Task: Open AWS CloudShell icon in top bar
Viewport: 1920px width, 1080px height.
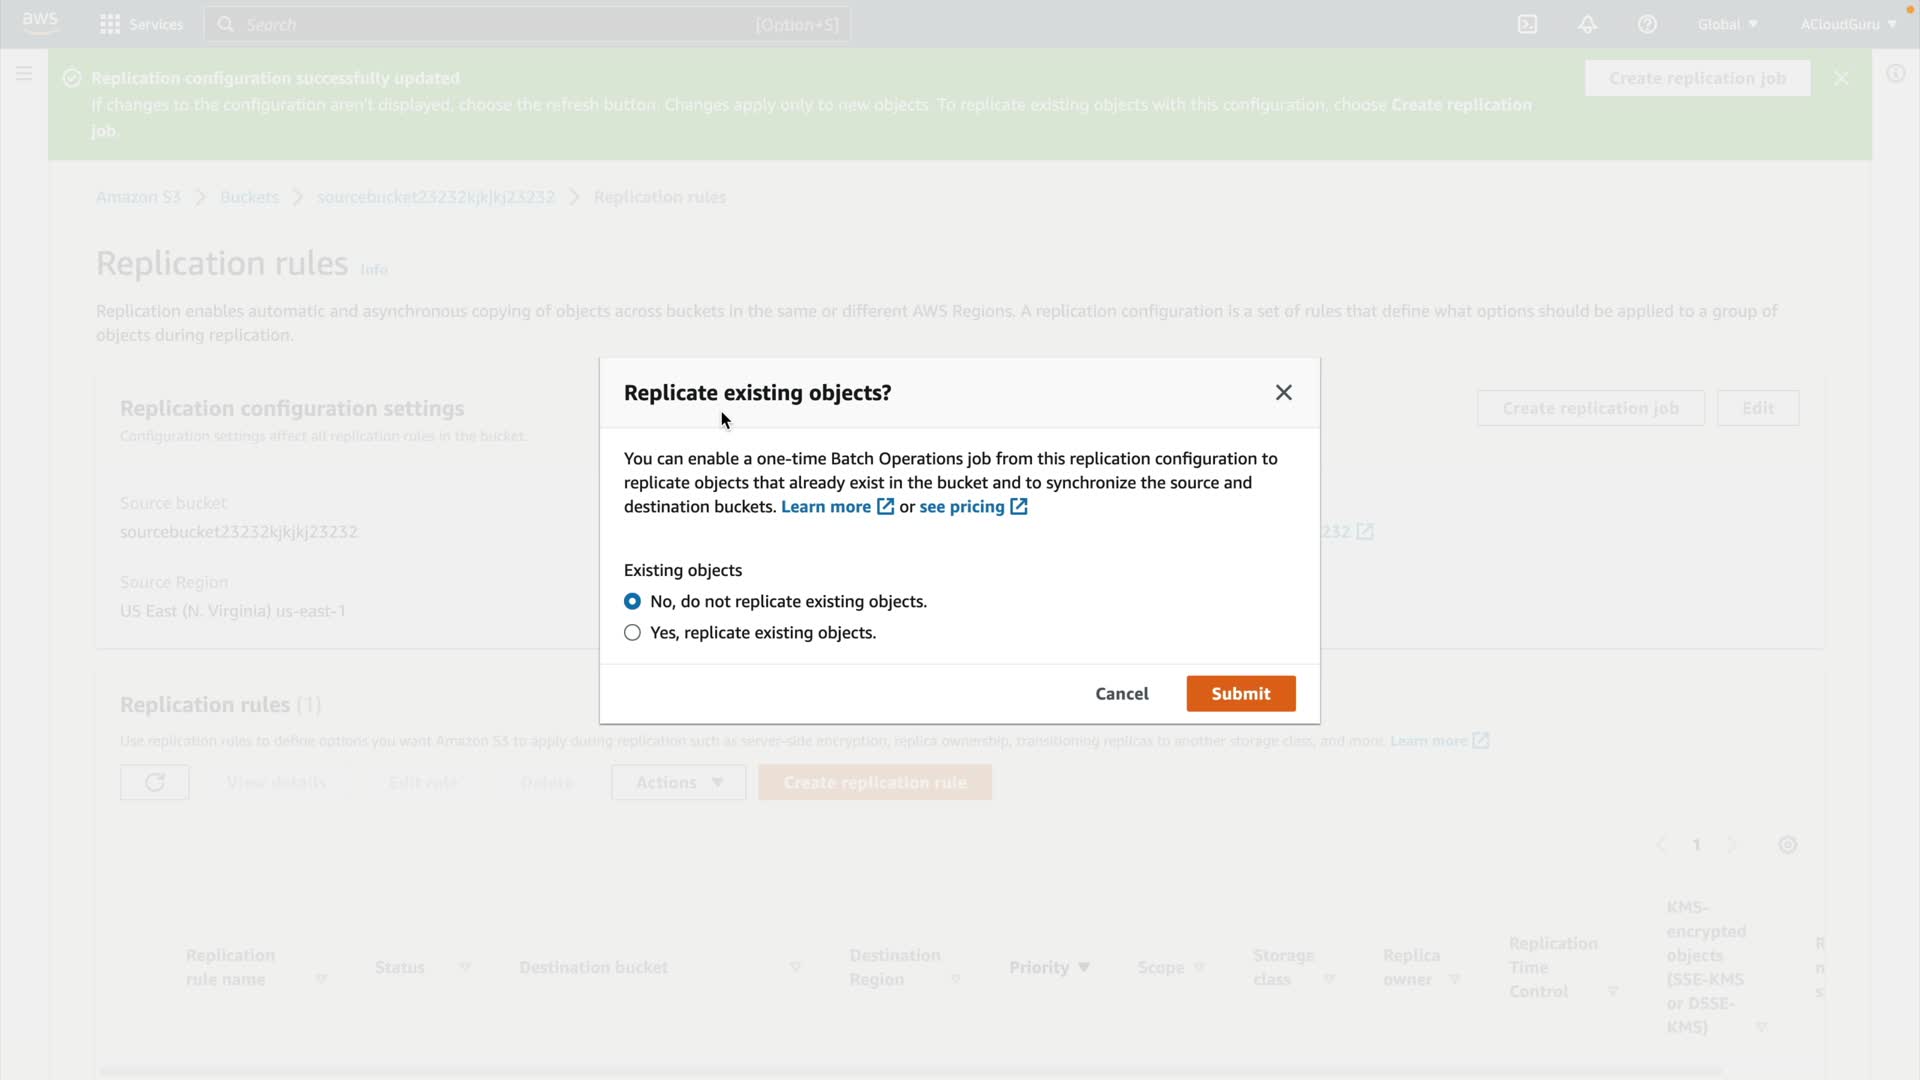Action: coord(1527,24)
